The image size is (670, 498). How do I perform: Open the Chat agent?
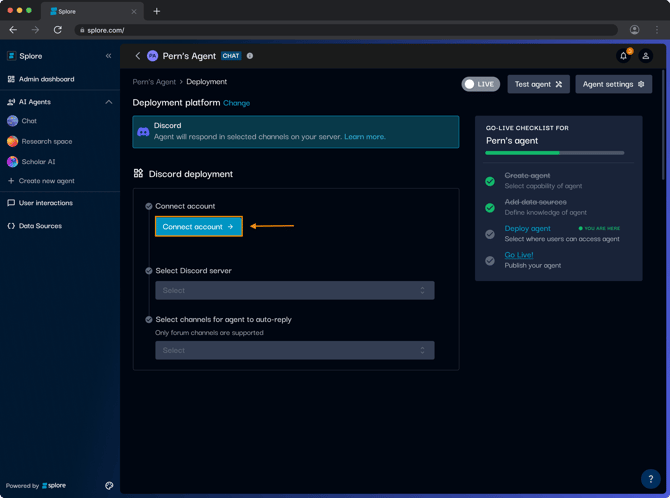coord(22,121)
